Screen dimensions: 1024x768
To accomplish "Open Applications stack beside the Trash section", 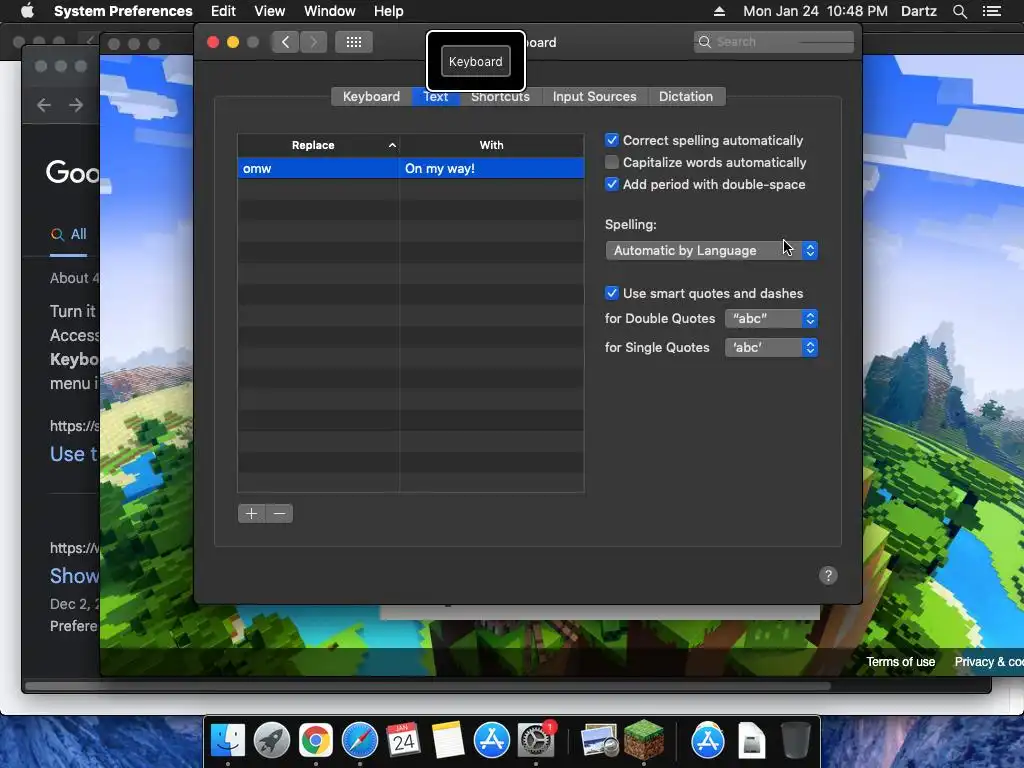I will 708,741.
